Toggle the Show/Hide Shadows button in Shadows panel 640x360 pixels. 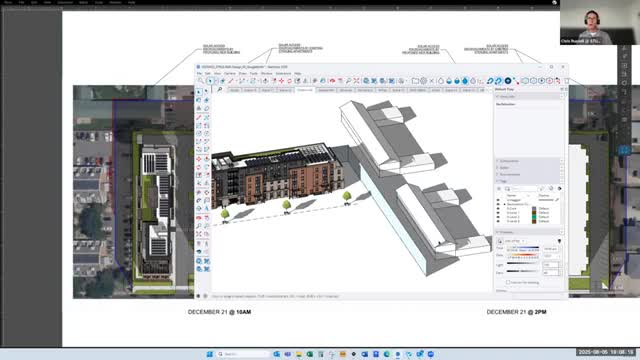[500, 241]
